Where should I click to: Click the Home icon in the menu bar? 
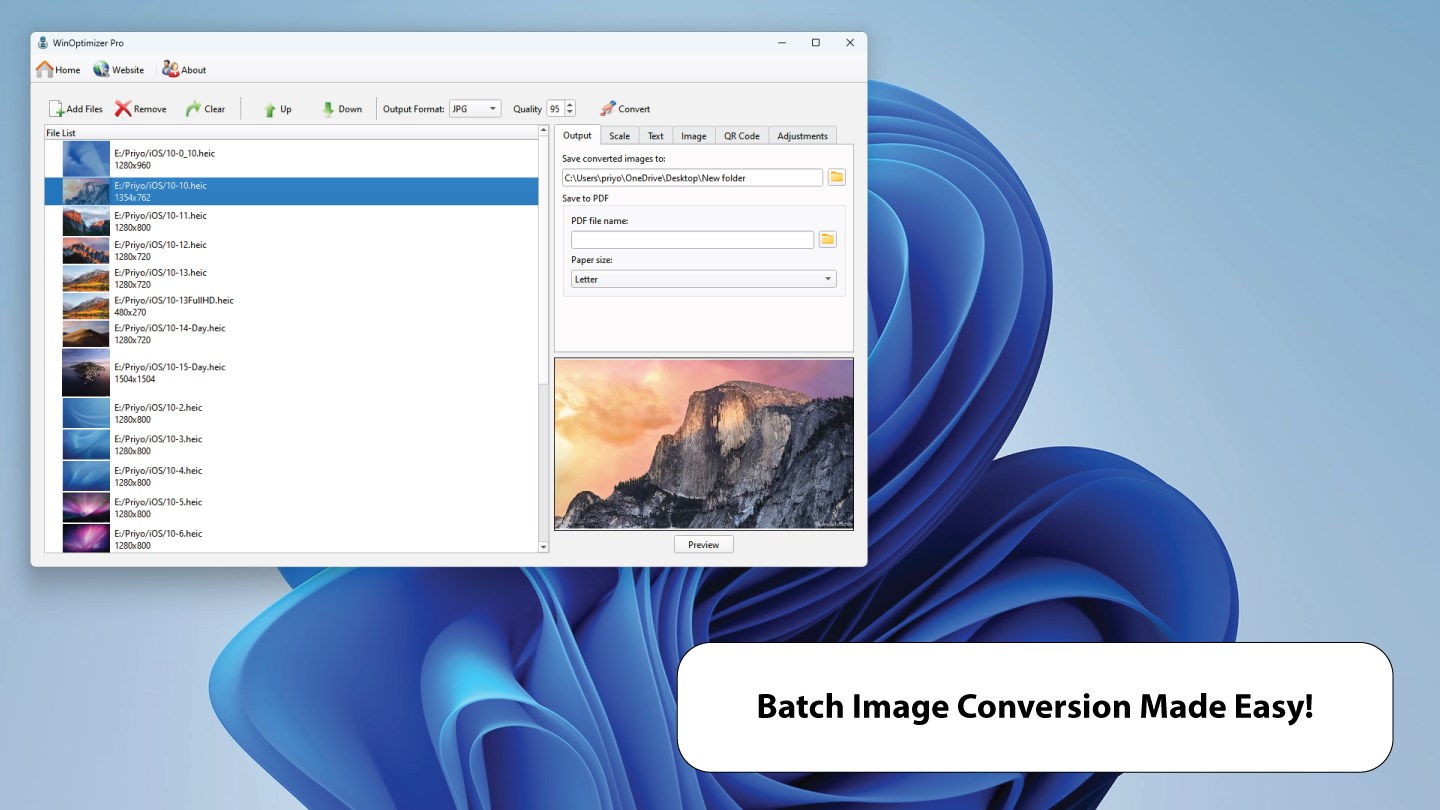pyautogui.click(x=45, y=70)
